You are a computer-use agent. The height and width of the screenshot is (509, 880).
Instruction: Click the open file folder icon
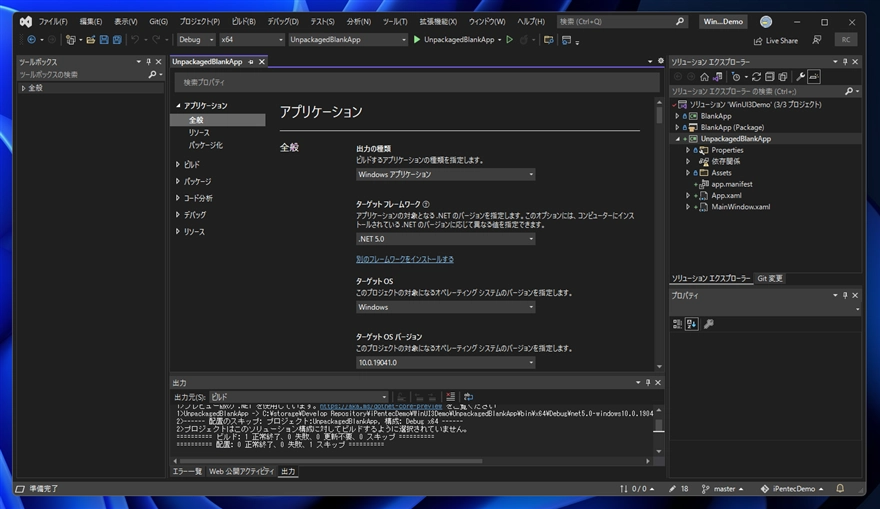(90, 40)
